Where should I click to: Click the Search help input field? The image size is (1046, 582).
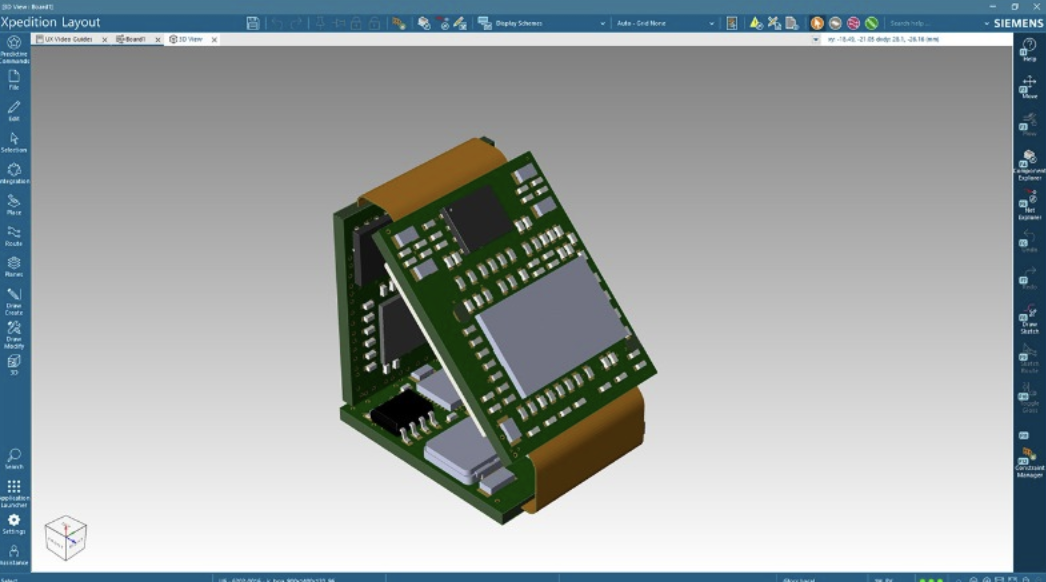coord(928,23)
